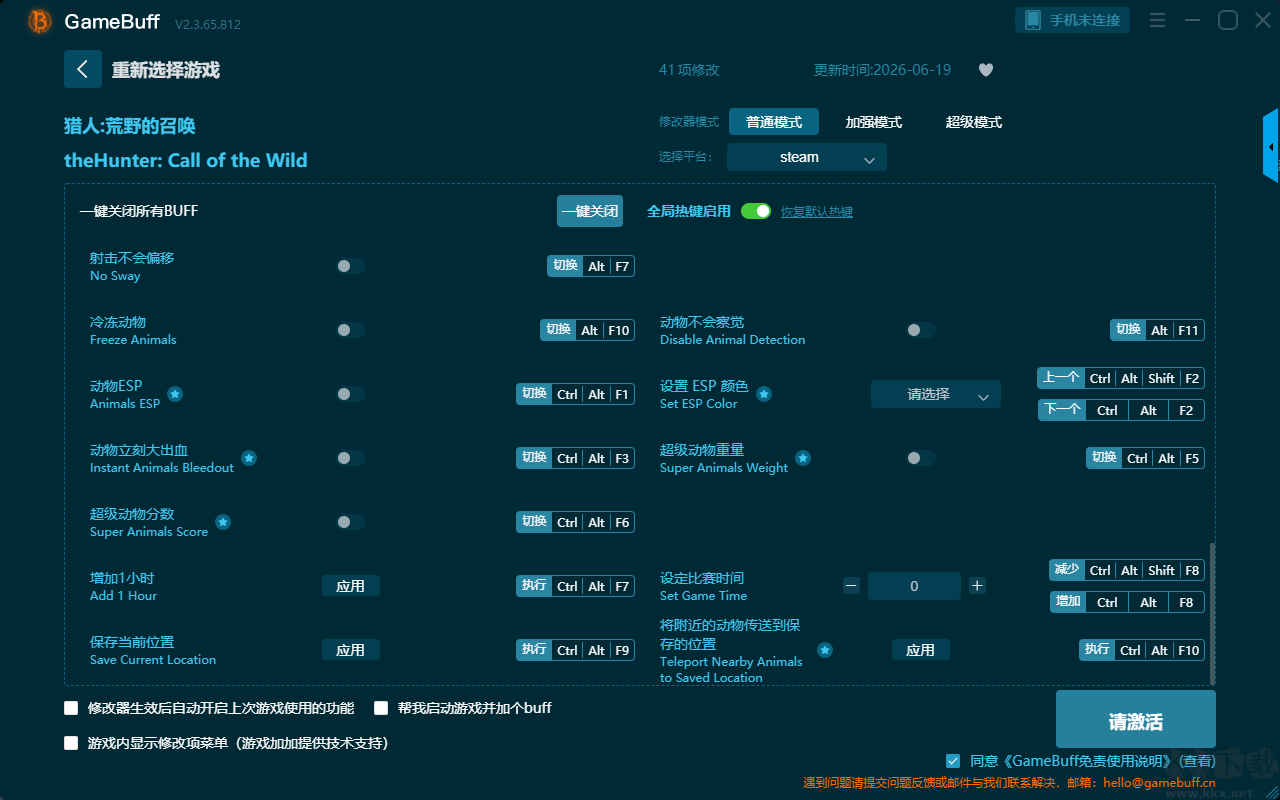The image size is (1280, 800).
Task: Click the star beside Super Animals Weight
Action: pyautogui.click(x=803, y=458)
